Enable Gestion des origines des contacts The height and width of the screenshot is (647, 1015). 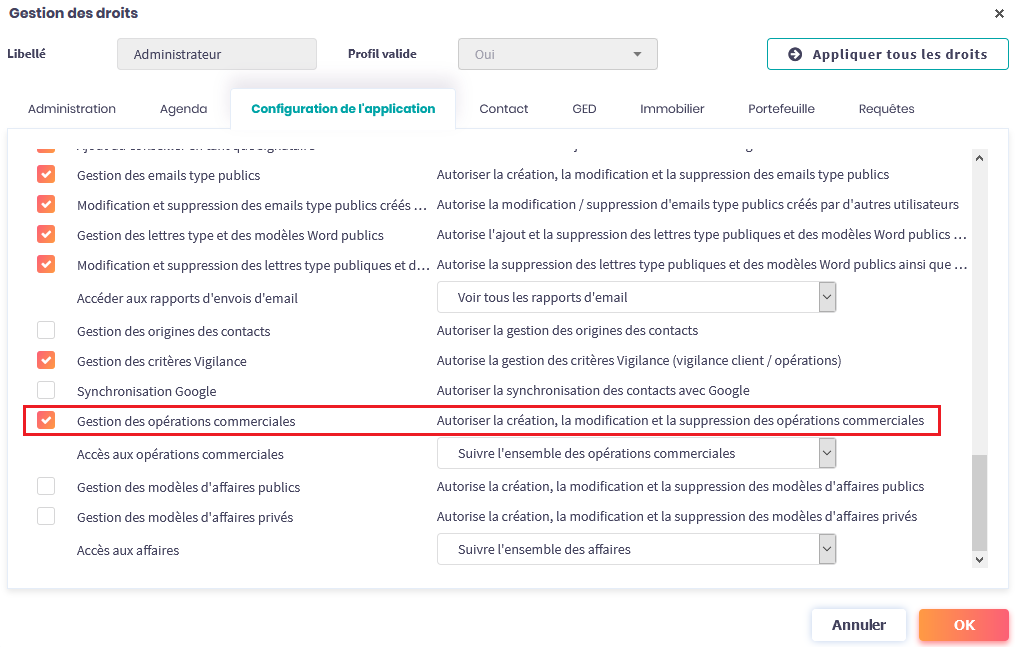(x=46, y=330)
